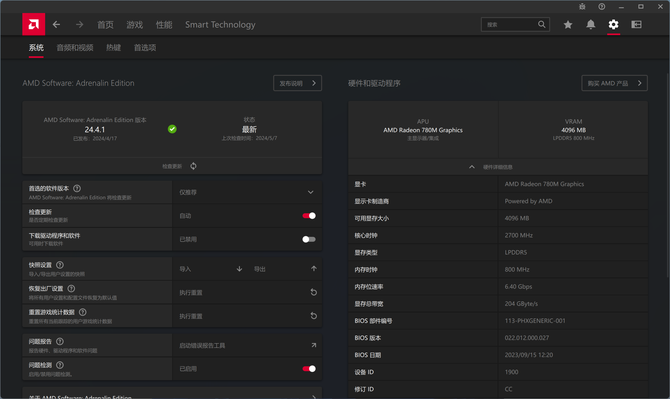This screenshot has height=399, width=670.
Task: Open favorites star icon
Action: (568, 25)
